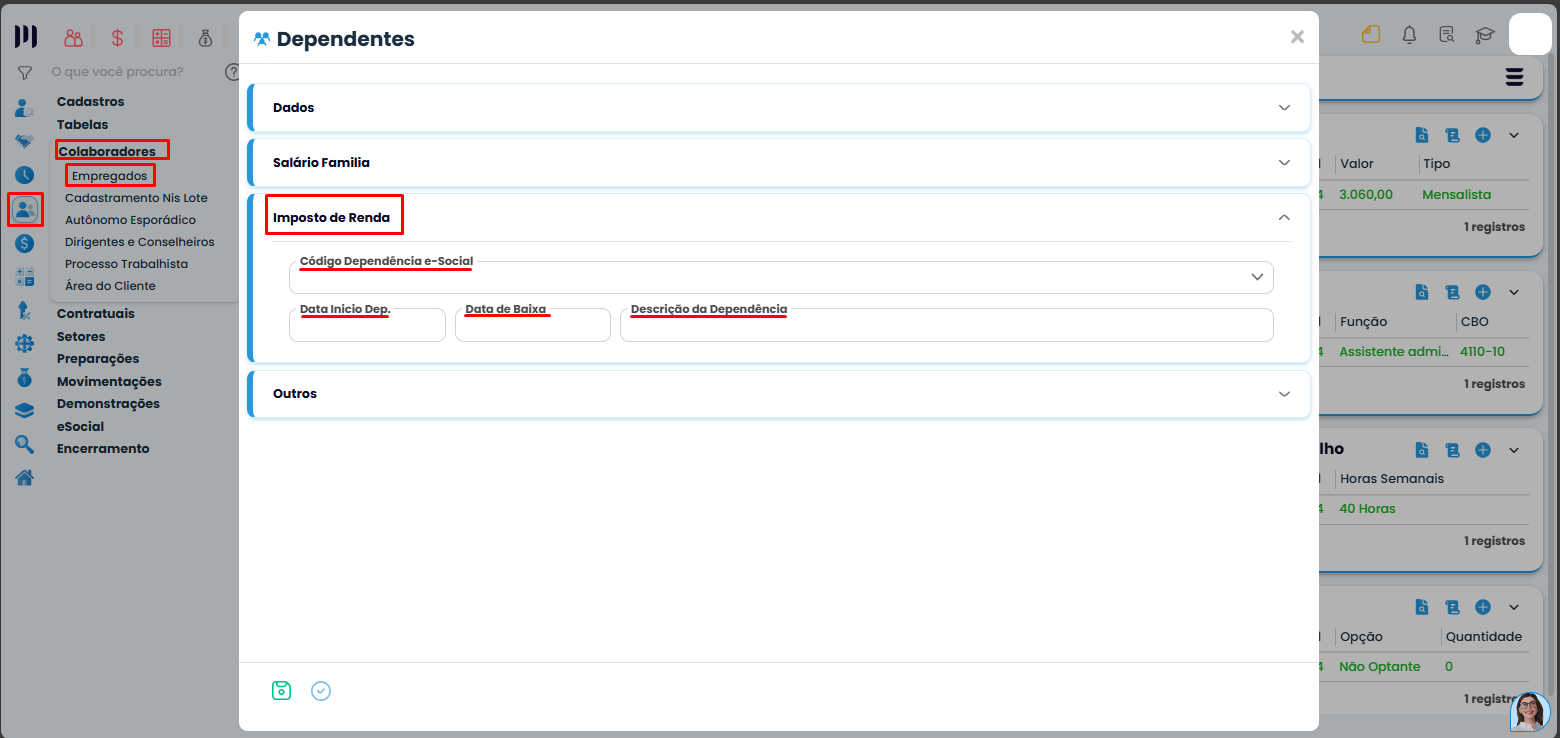Image resolution: width=1560 pixels, height=738 pixels.
Task: Collapse the Imposto de Renda section
Action: (1285, 217)
